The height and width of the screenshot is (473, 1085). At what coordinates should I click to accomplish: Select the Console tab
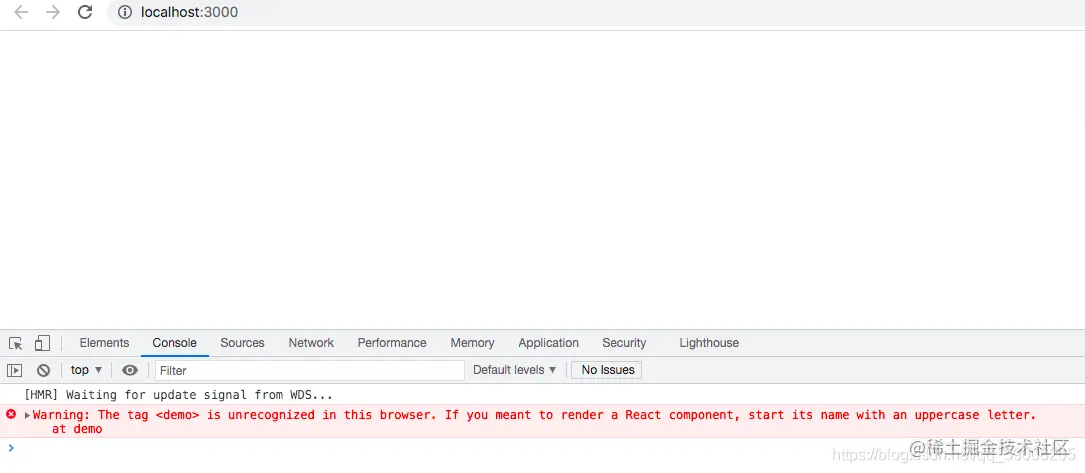click(x=174, y=343)
